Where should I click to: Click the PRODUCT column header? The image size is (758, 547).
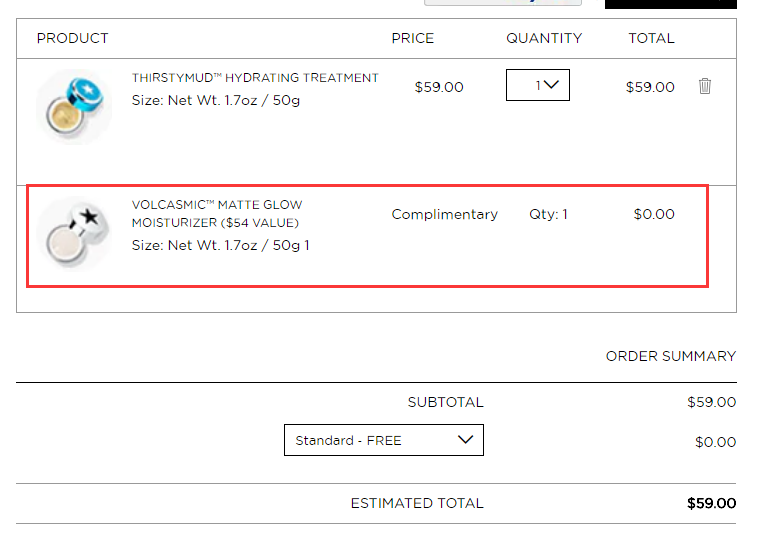pyautogui.click(x=73, y=38)
